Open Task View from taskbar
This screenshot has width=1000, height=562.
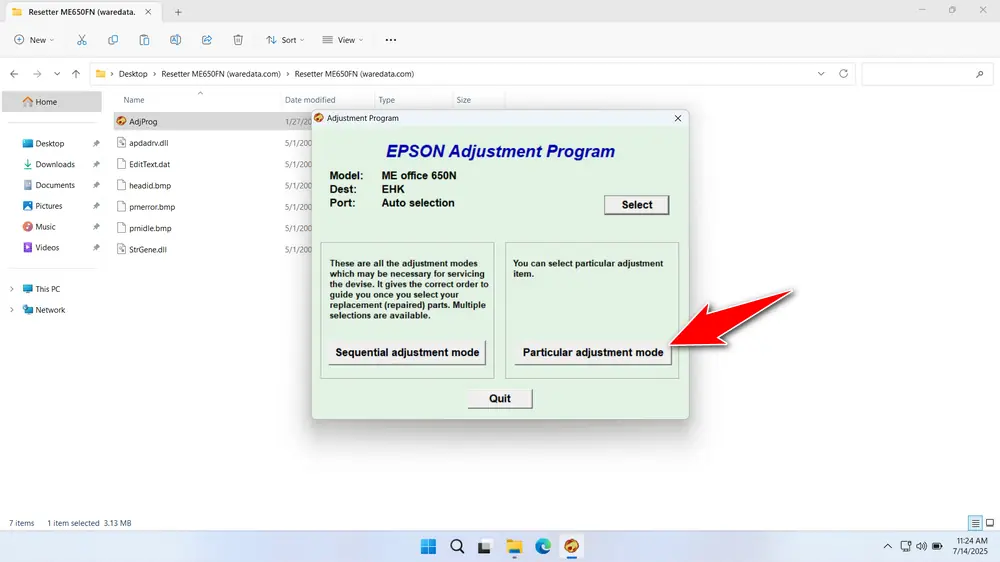click(485, 546)
